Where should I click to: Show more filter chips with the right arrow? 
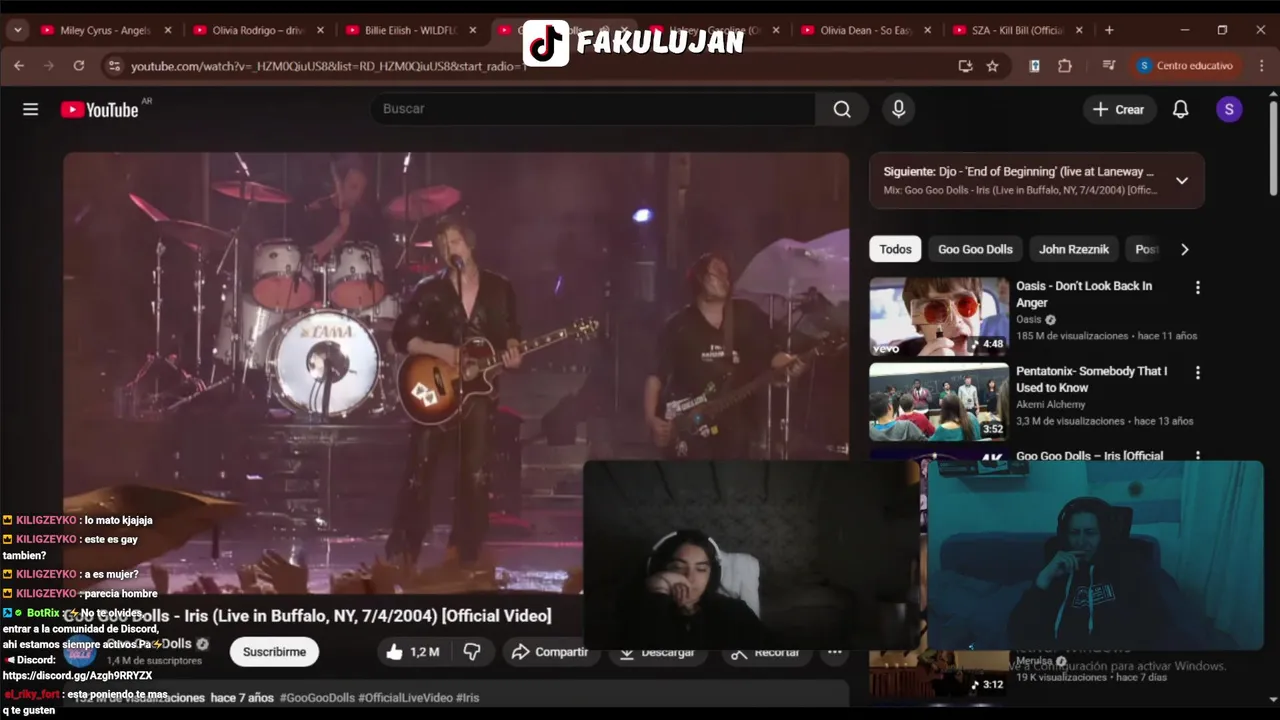pos(1184,249)
